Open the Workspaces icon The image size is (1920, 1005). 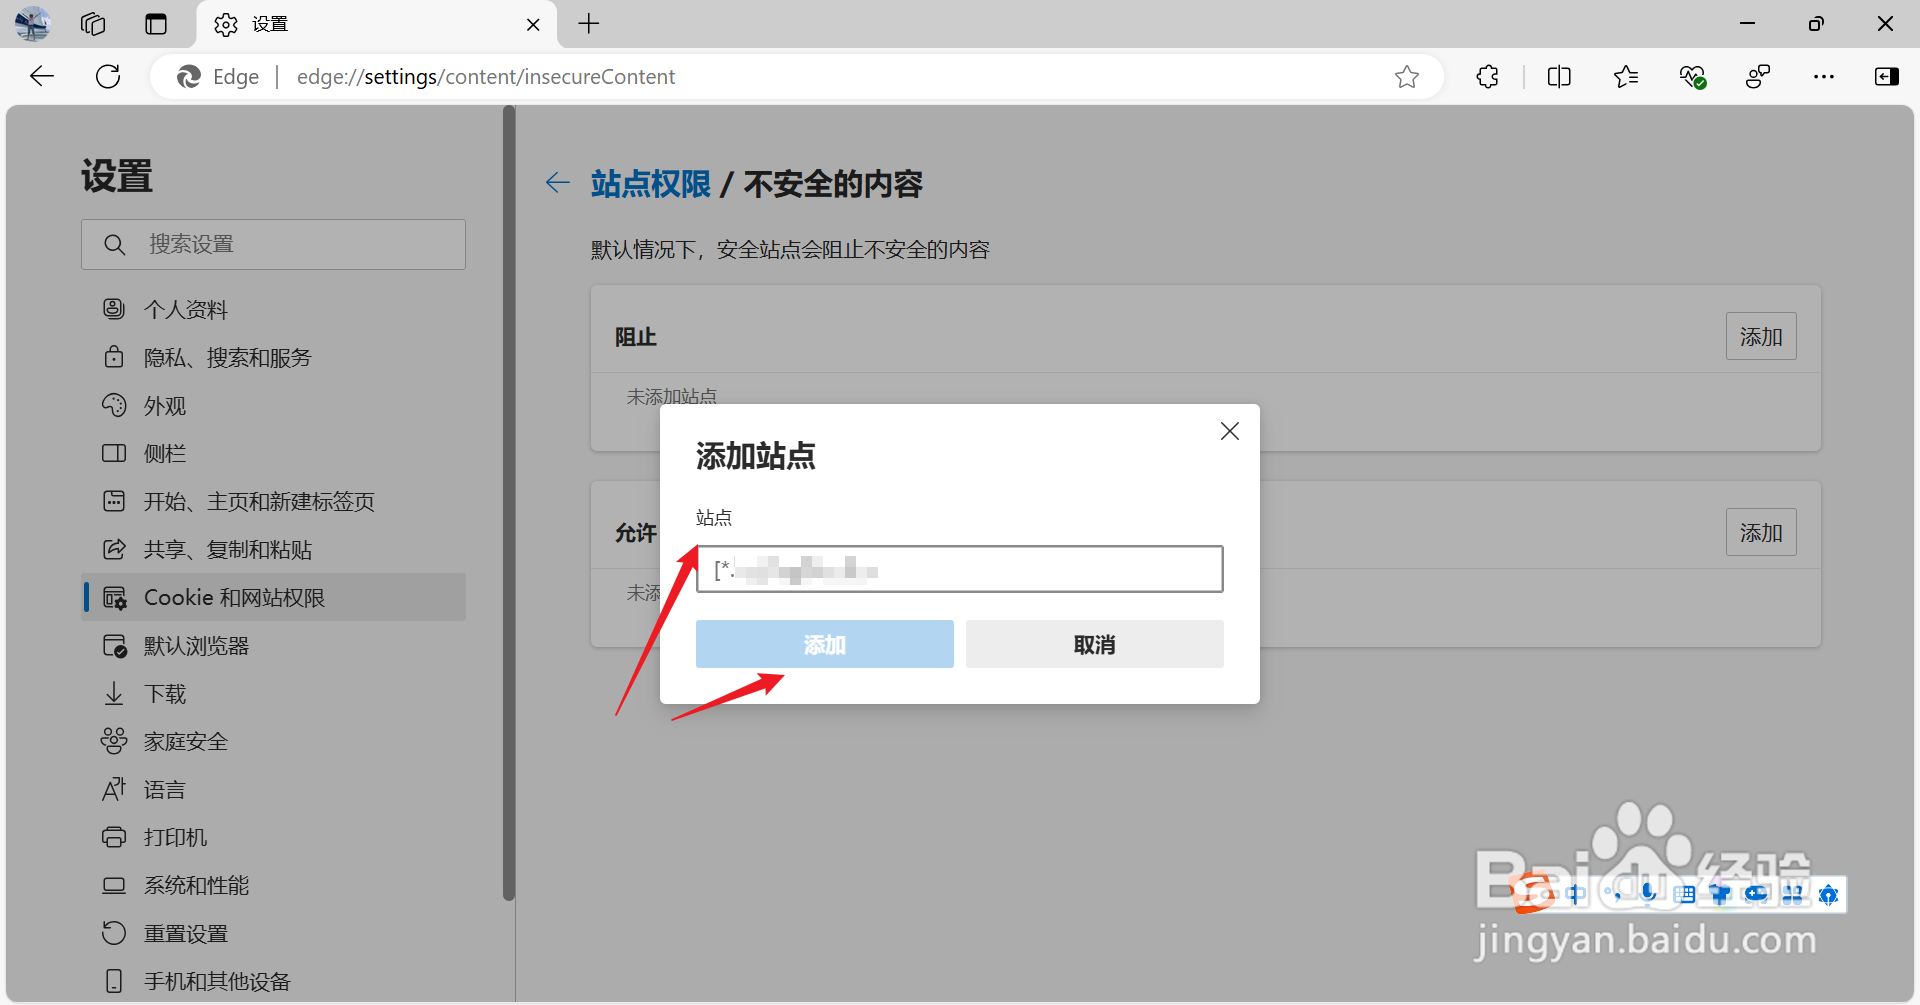click(92, 24)
